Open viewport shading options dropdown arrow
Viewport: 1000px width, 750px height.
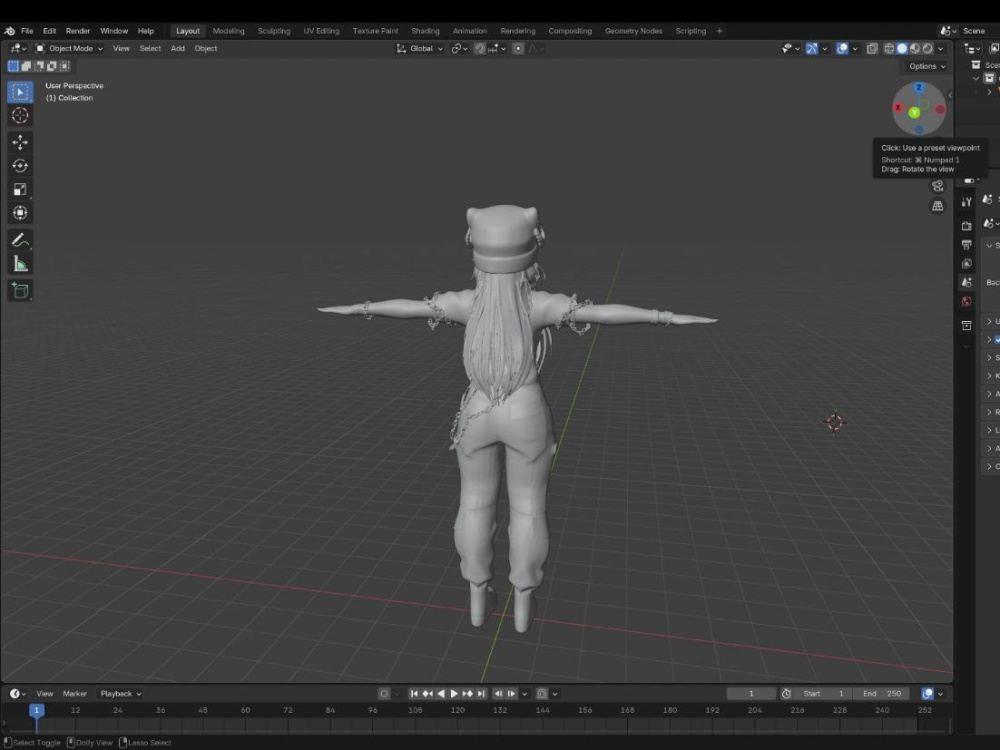pos(941,48)
